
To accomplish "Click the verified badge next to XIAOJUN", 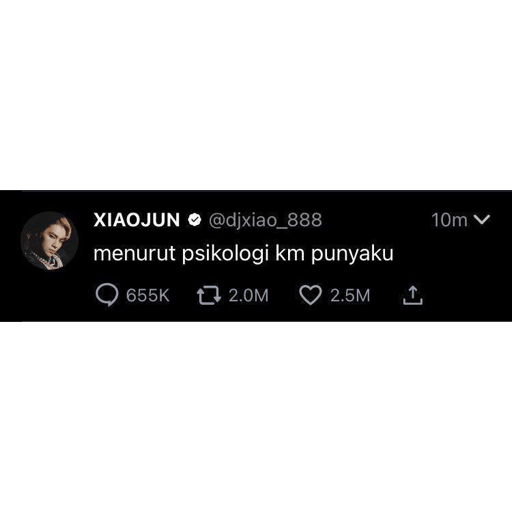I will (195, 220).
